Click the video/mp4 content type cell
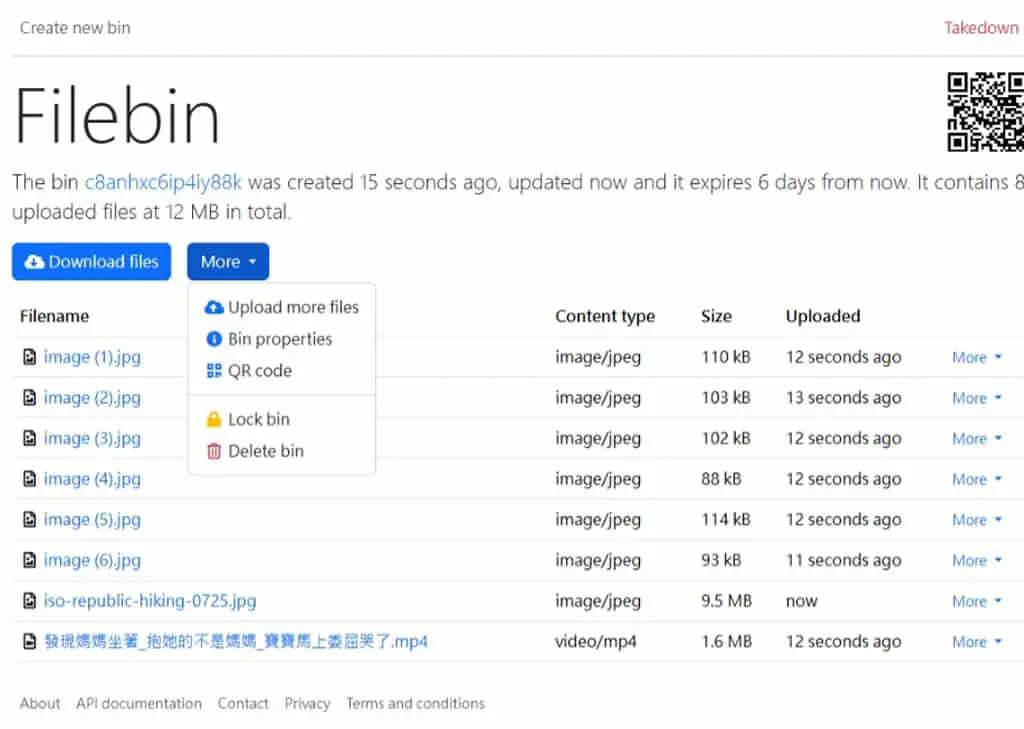Viewport: 1024px width, 729px height. point(596,641)
